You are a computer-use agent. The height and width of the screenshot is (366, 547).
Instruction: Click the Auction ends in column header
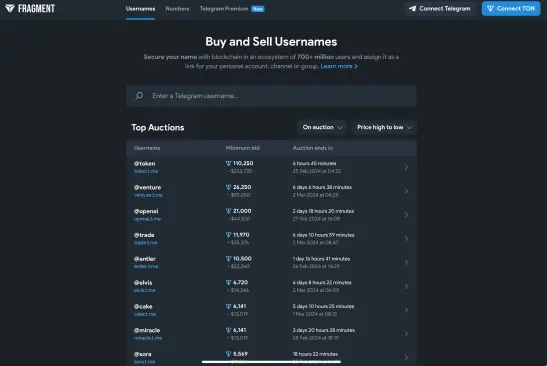click(x=313, y=148)
